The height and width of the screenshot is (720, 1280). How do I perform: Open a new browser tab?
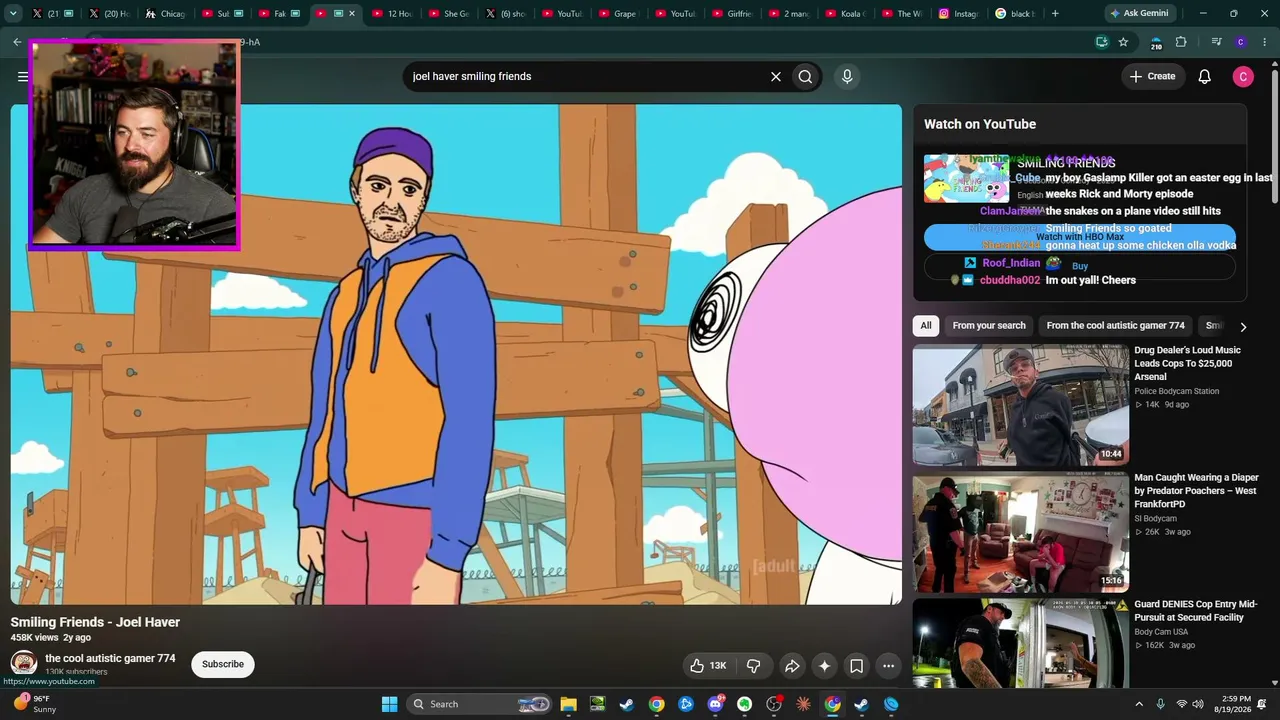click(1055, 14)
